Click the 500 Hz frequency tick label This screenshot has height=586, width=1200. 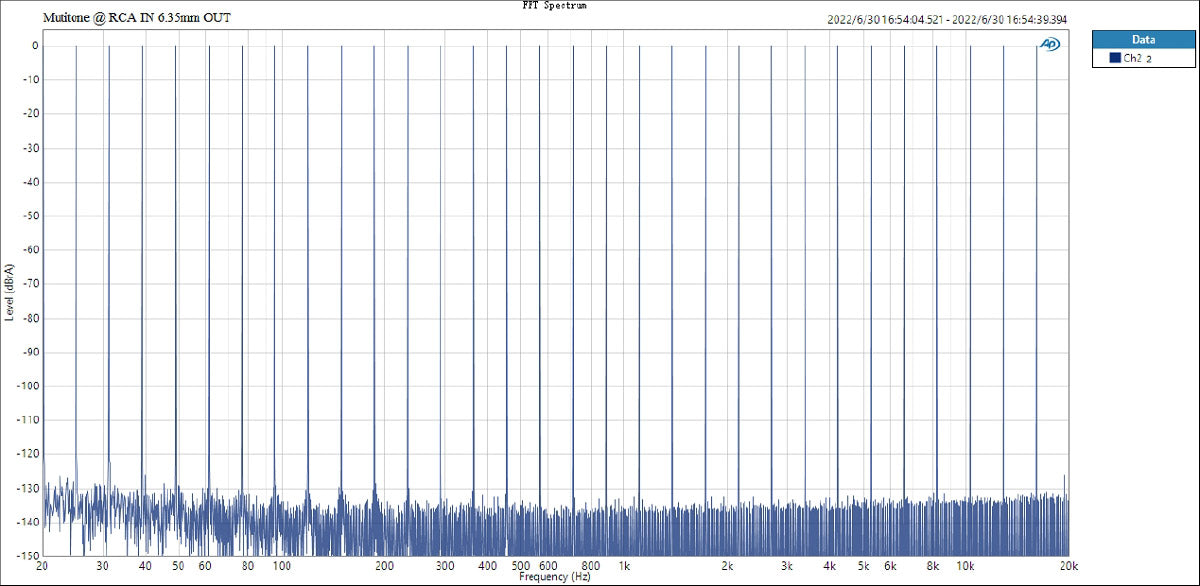pos(521,566)
